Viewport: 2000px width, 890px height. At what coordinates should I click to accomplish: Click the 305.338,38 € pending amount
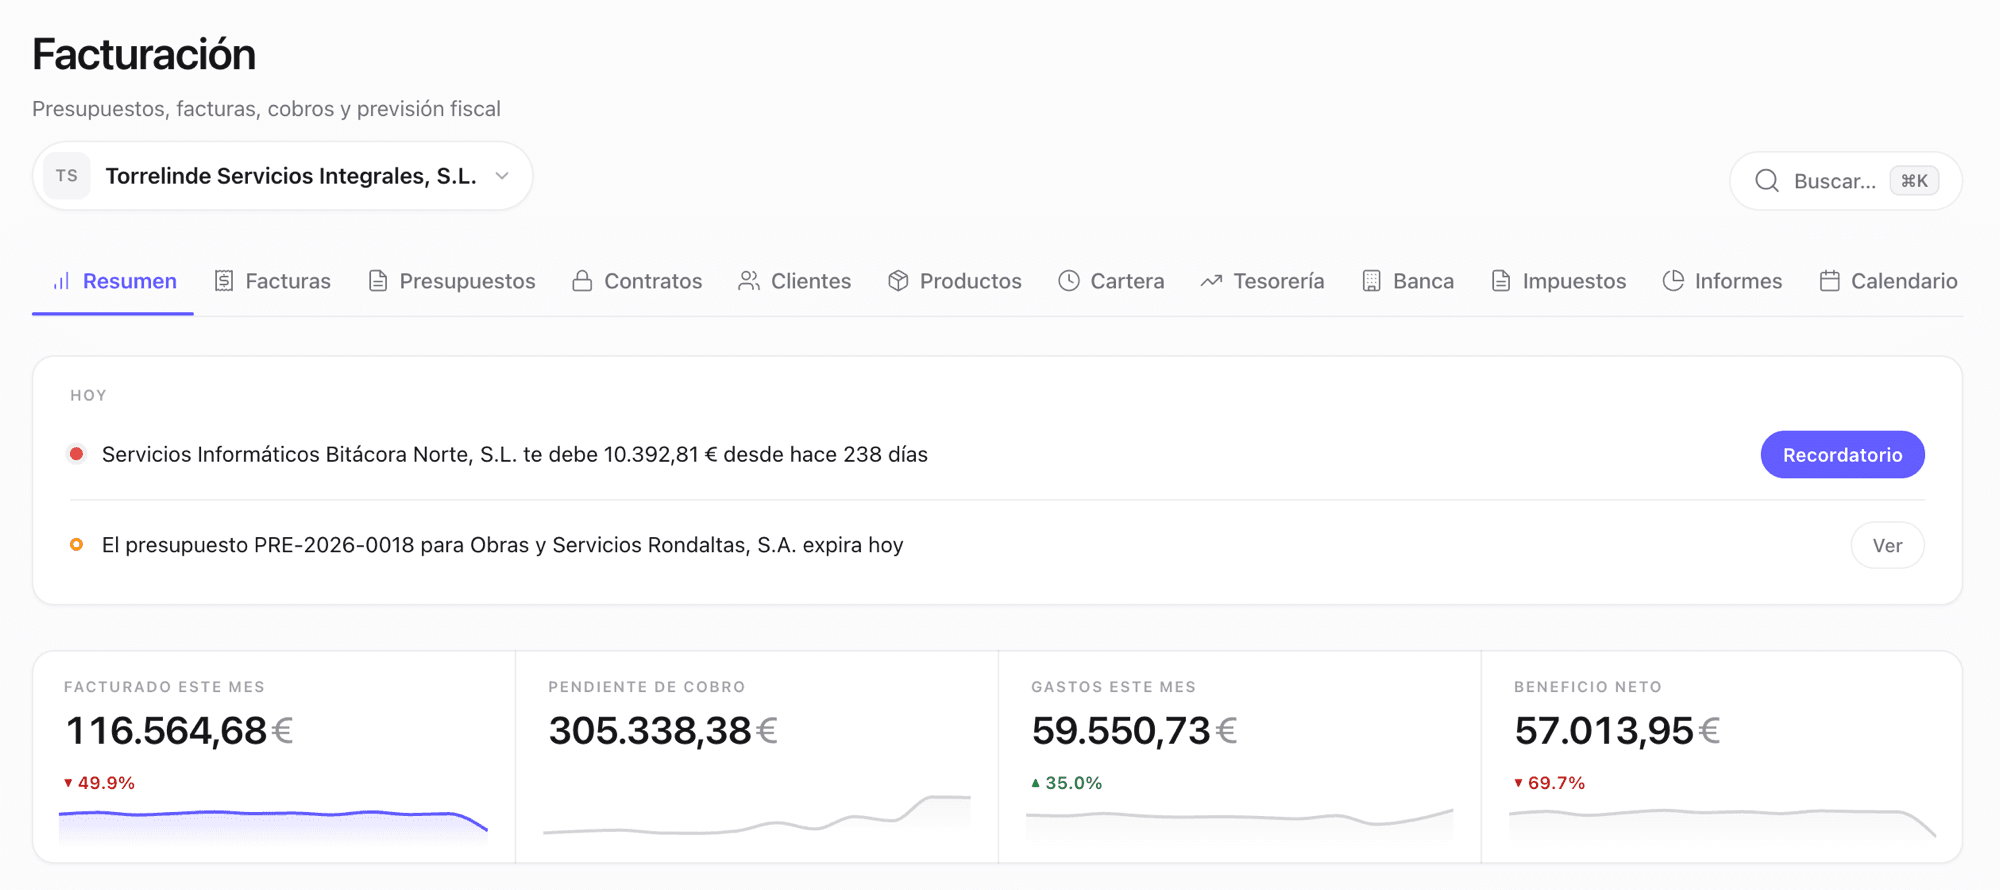(x=663, y=731)
